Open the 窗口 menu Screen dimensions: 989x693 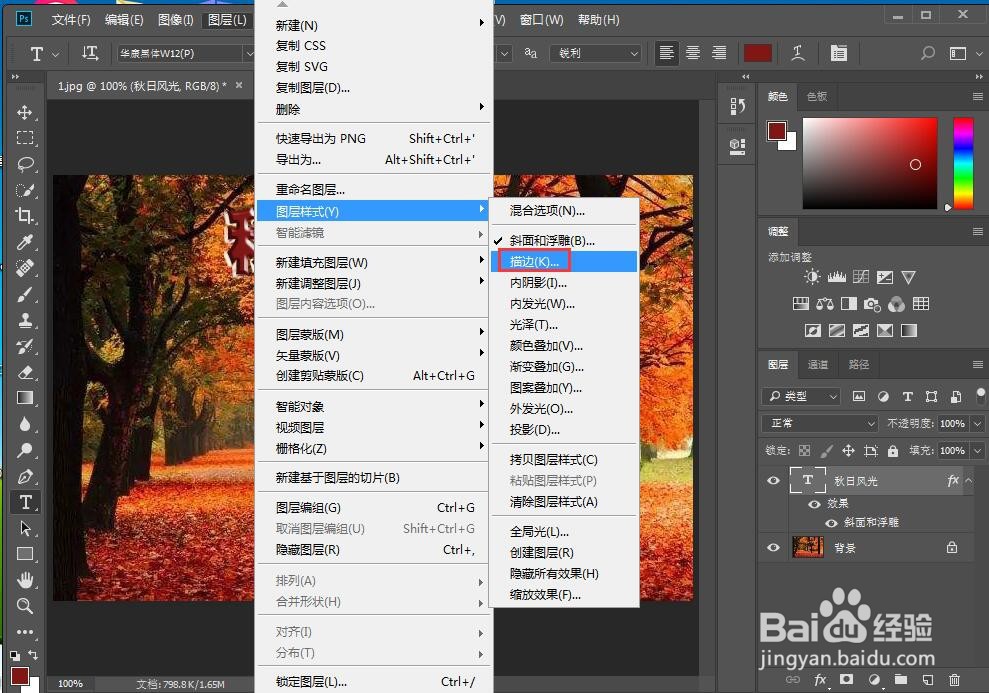(x=540, y=19)
